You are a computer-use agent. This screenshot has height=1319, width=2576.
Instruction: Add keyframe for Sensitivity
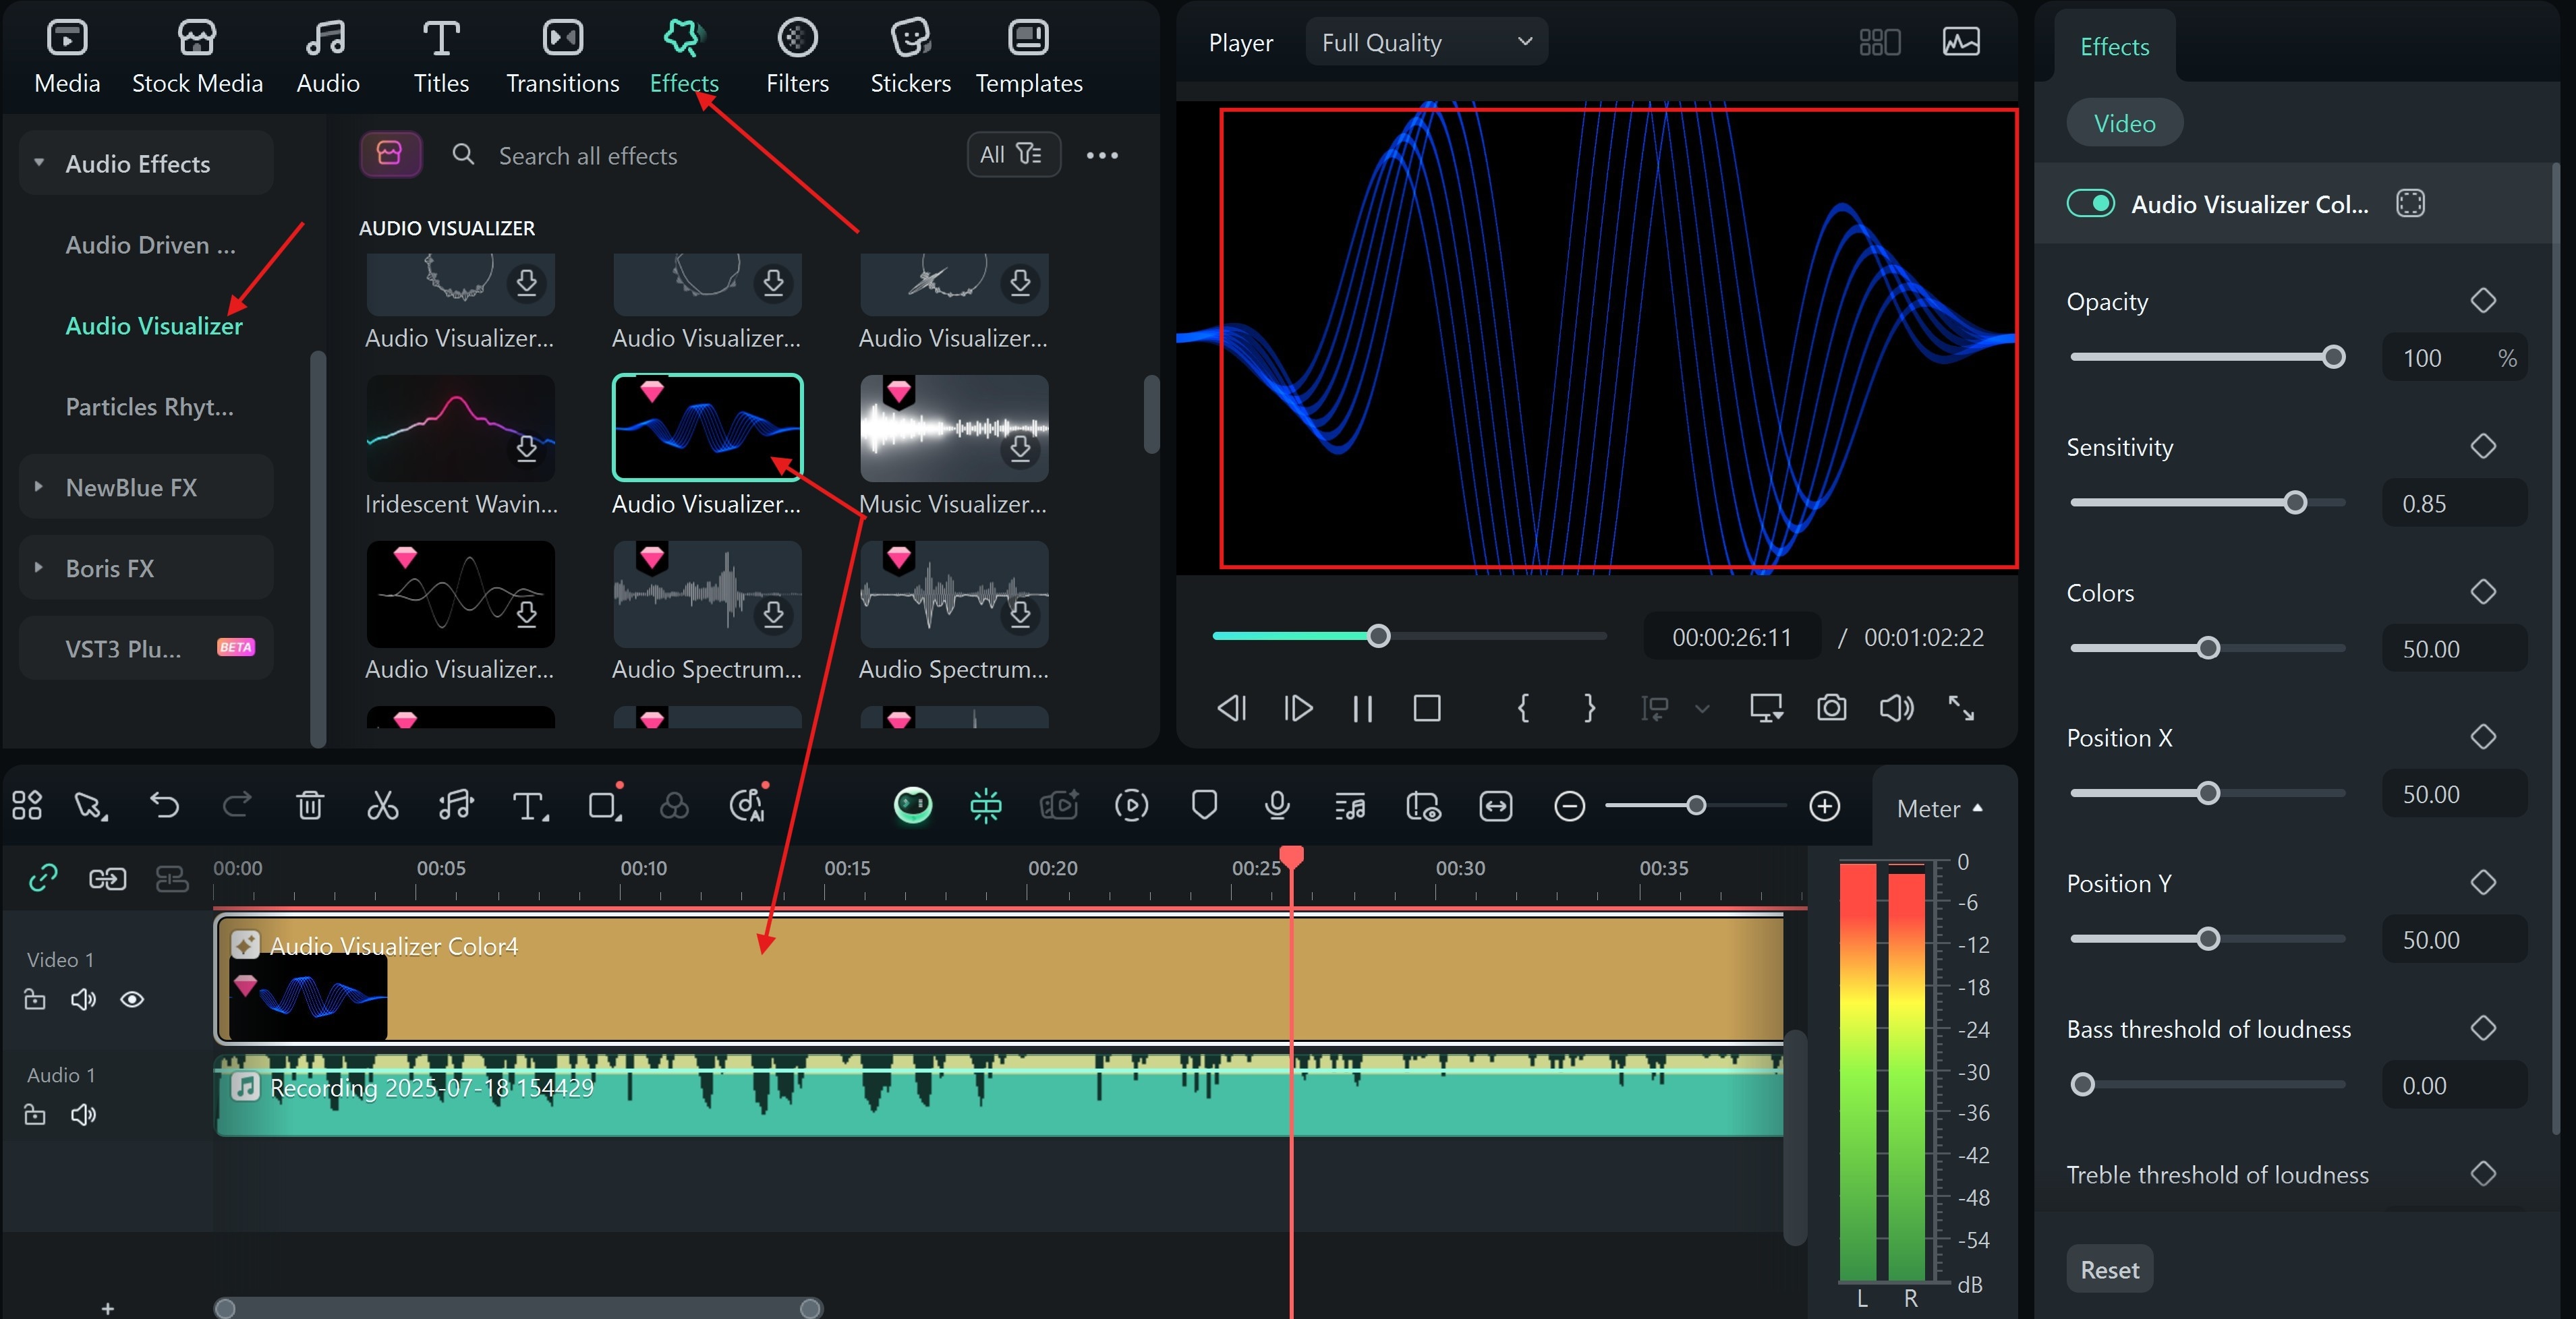[2483, 446]
